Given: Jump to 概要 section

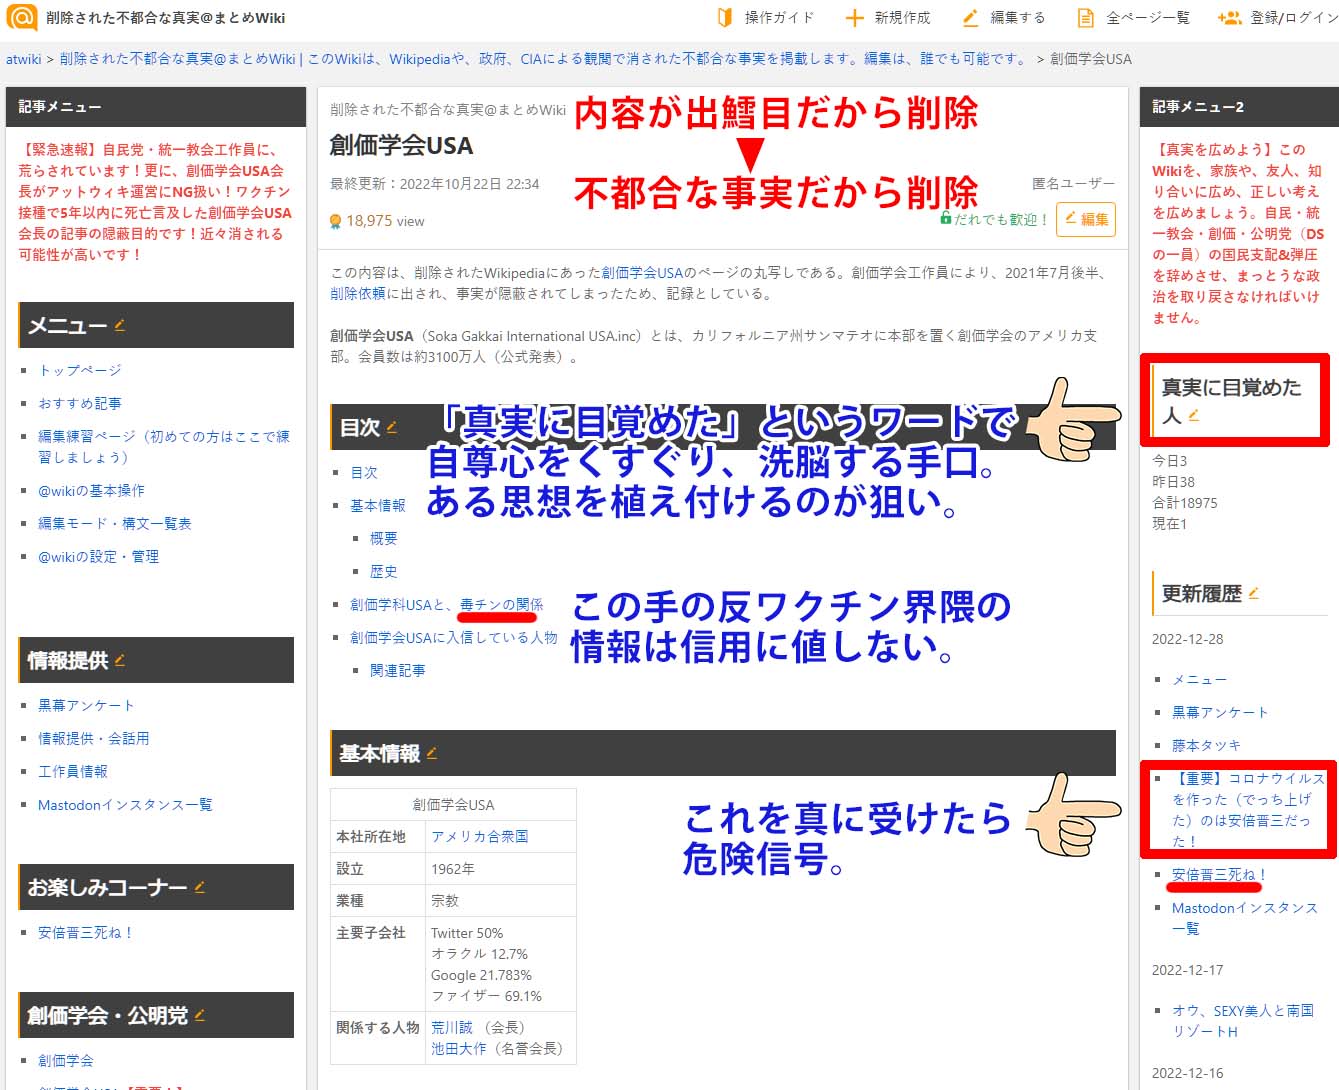Looking at the screenshot, I should pos(384,538).
